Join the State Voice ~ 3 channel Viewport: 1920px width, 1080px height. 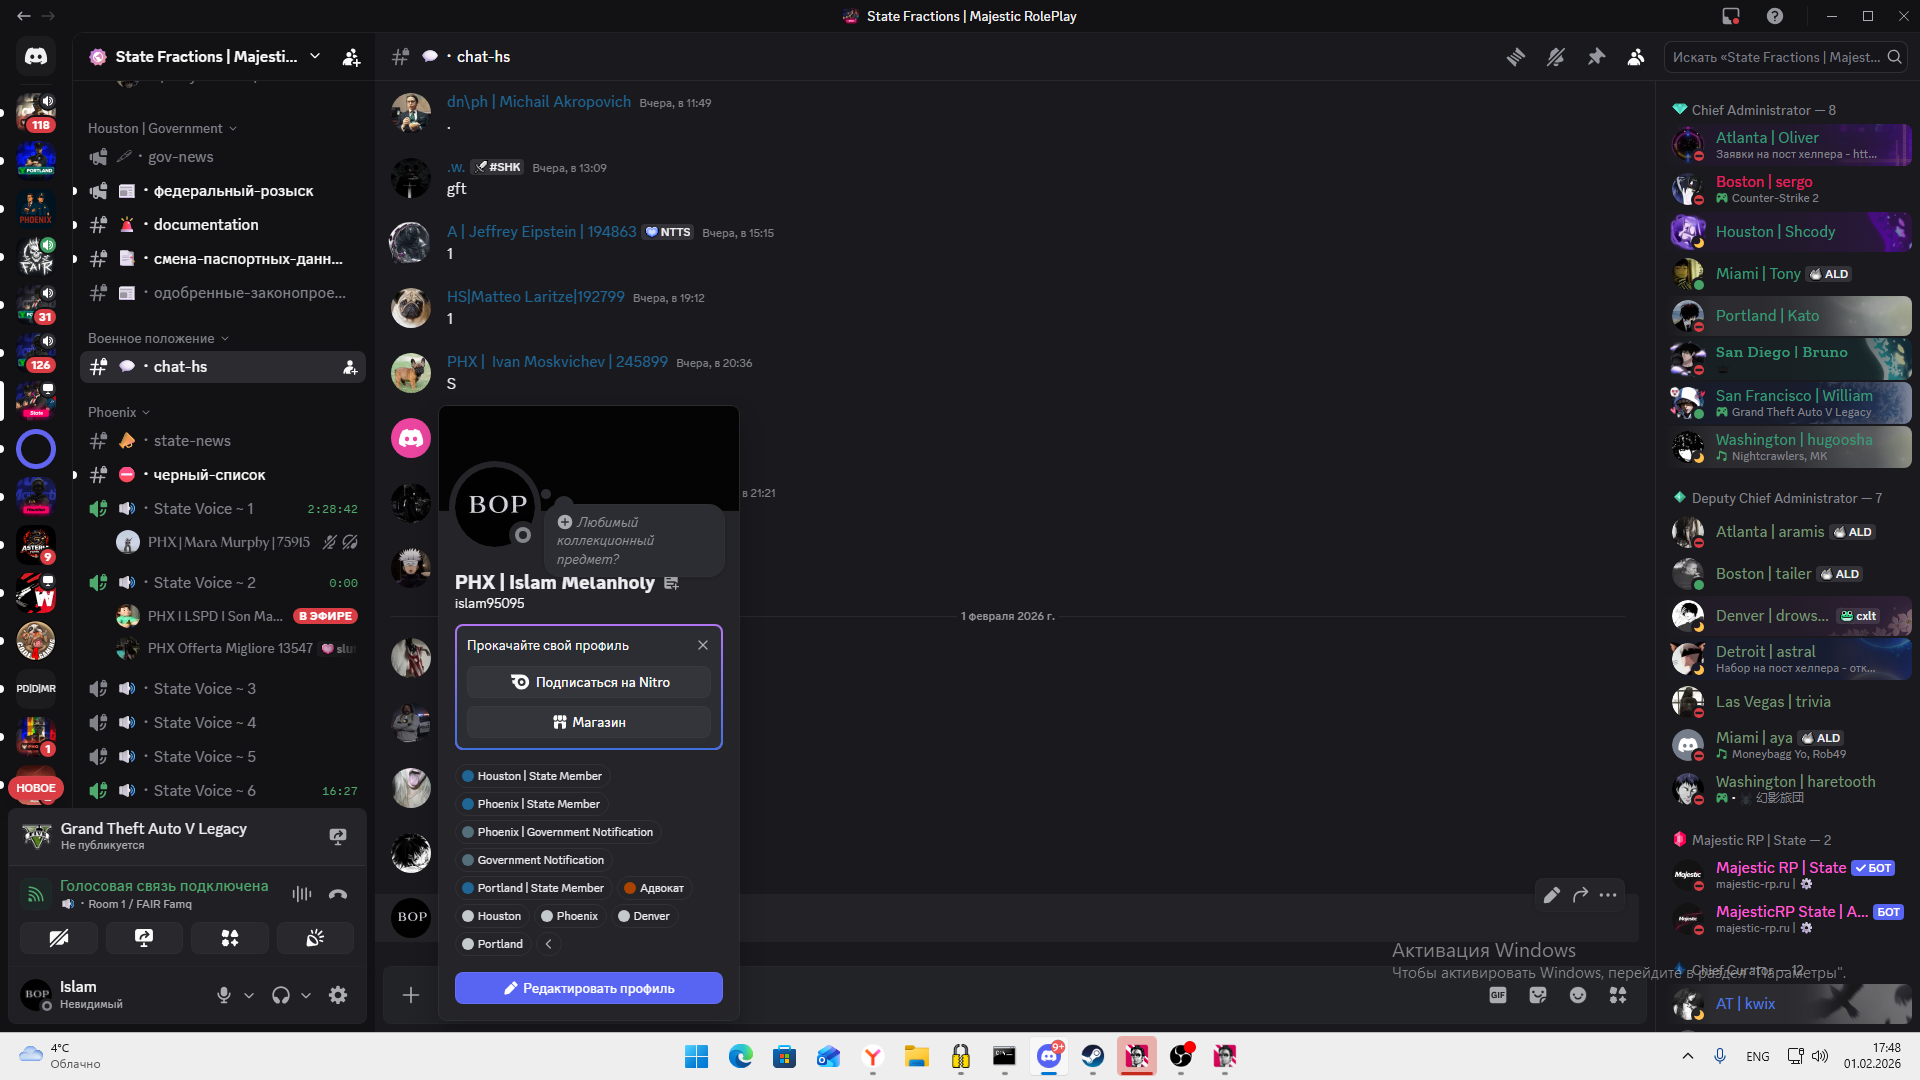(x=204, y=689)
